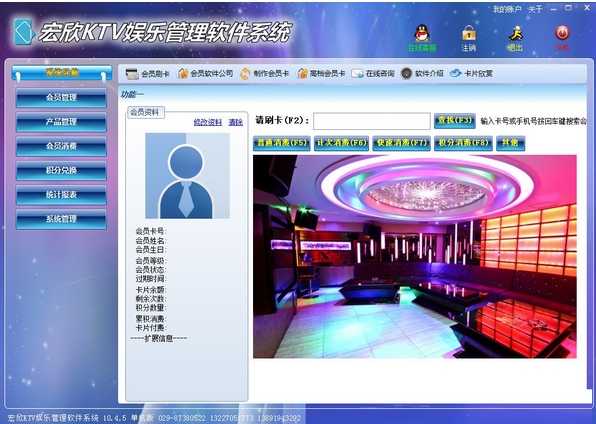
Task: Open 软件介绍 toolbar item
Action: [422, 73]
